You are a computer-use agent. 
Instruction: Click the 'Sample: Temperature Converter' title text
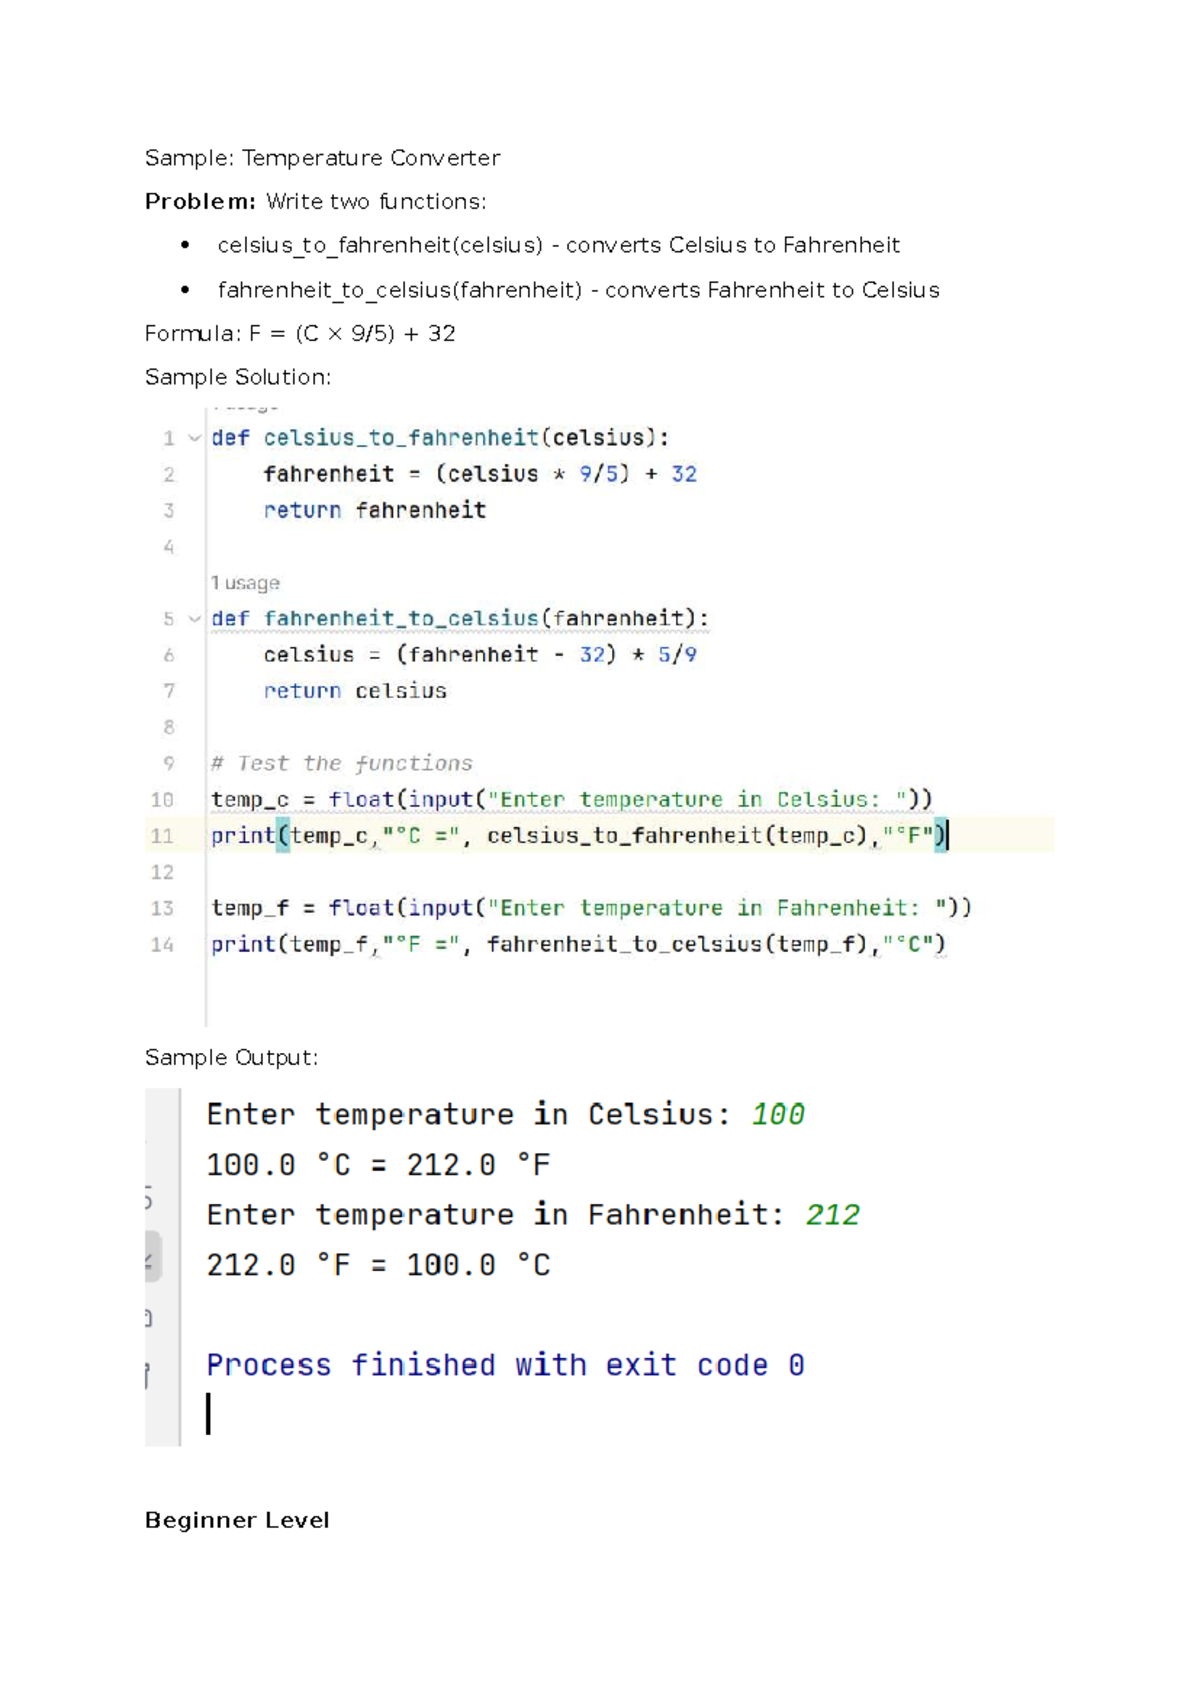click(322, 158)
